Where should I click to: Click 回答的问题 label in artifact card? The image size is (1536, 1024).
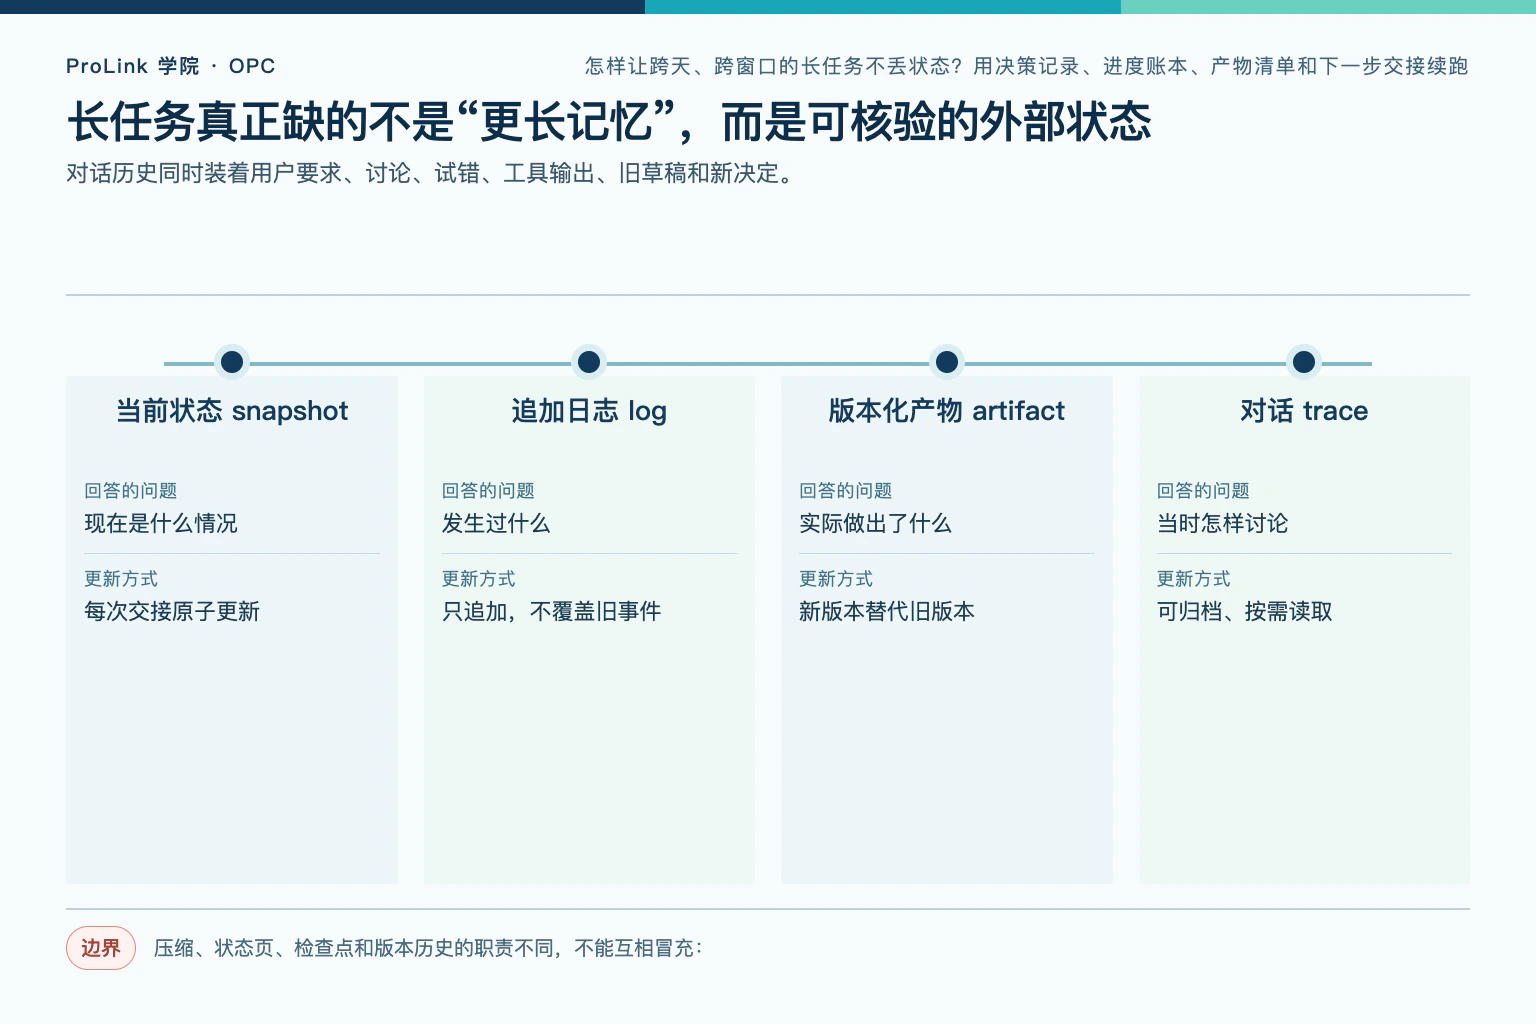pos(846,490)
